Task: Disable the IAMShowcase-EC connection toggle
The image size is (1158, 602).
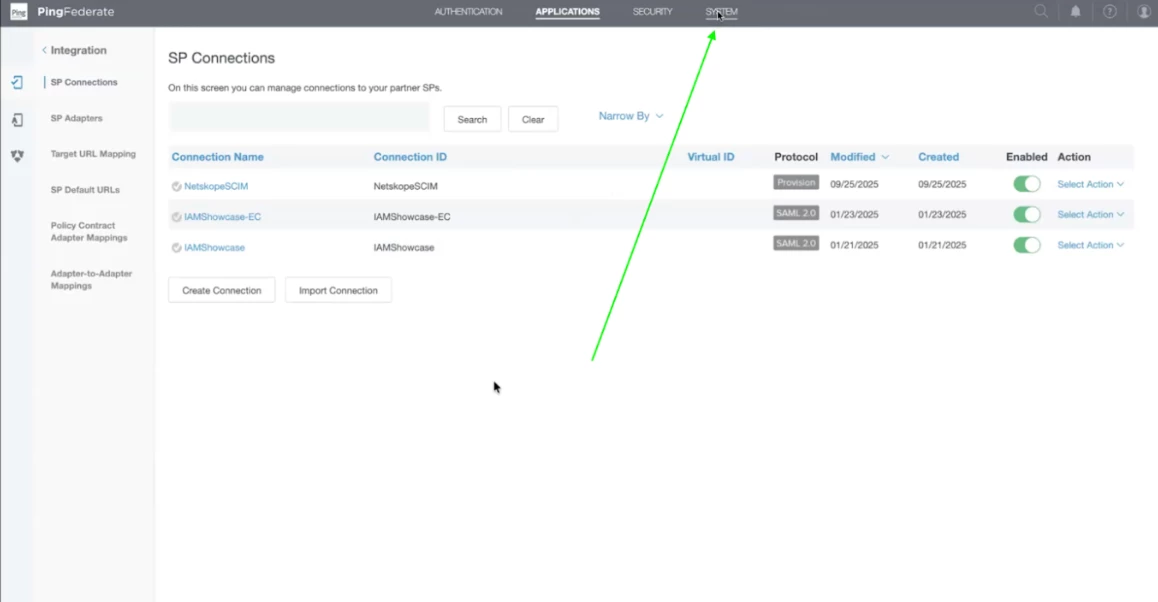Action: (1027, 214)
